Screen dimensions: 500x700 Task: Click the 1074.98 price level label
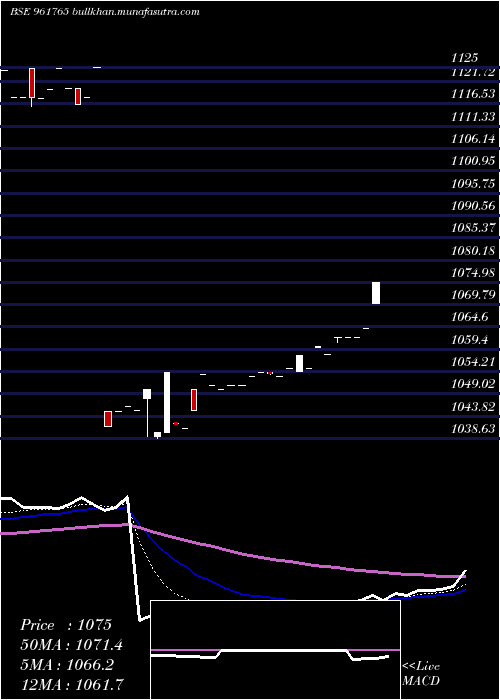473,273
